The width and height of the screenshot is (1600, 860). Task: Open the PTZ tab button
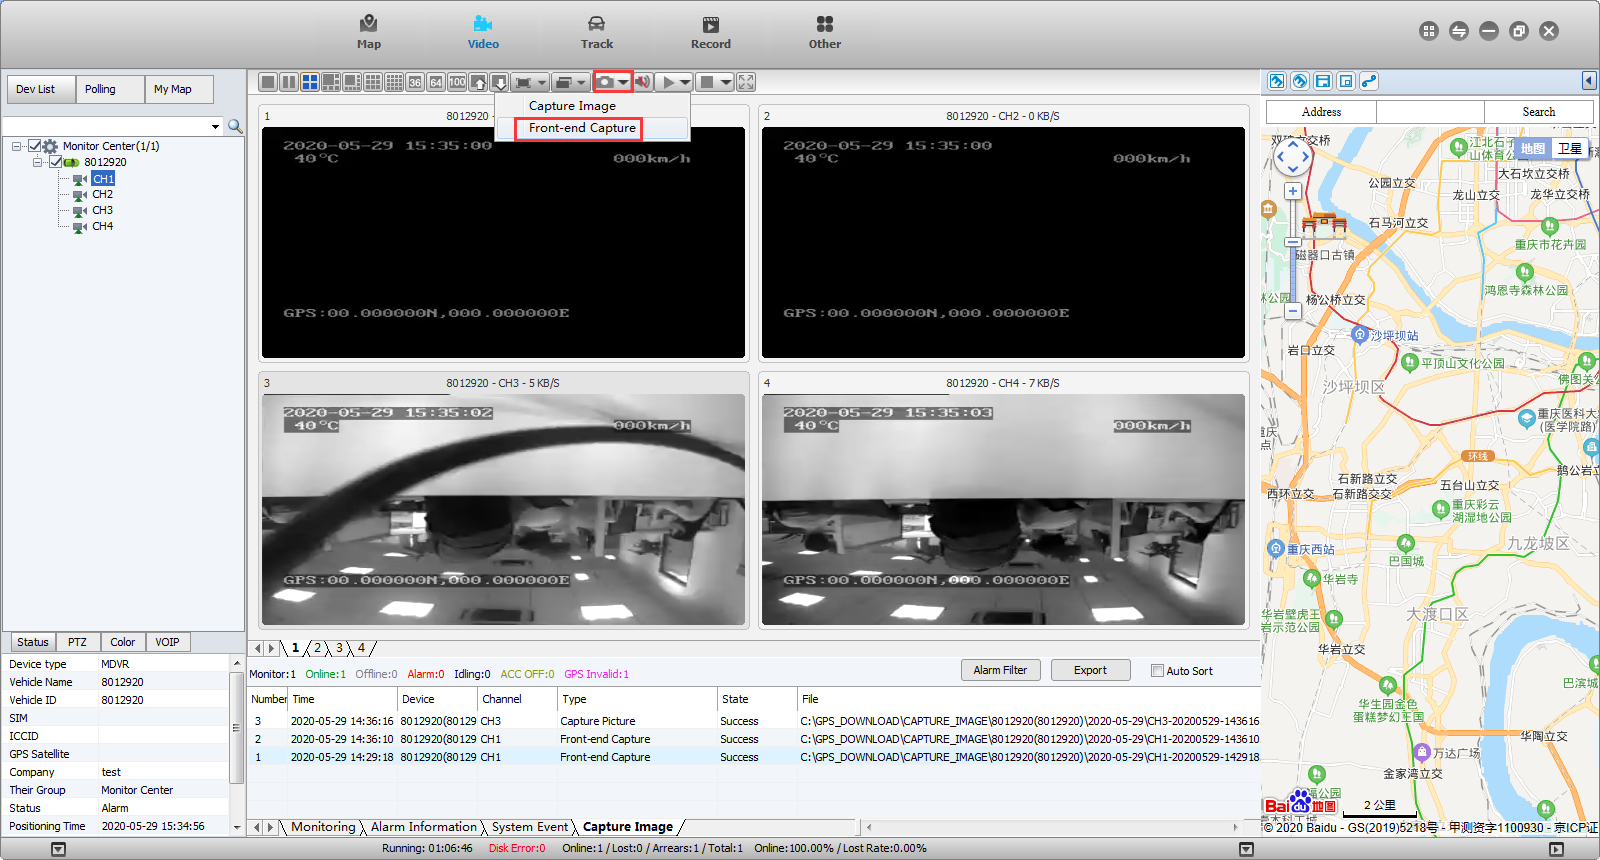(77, 642)
